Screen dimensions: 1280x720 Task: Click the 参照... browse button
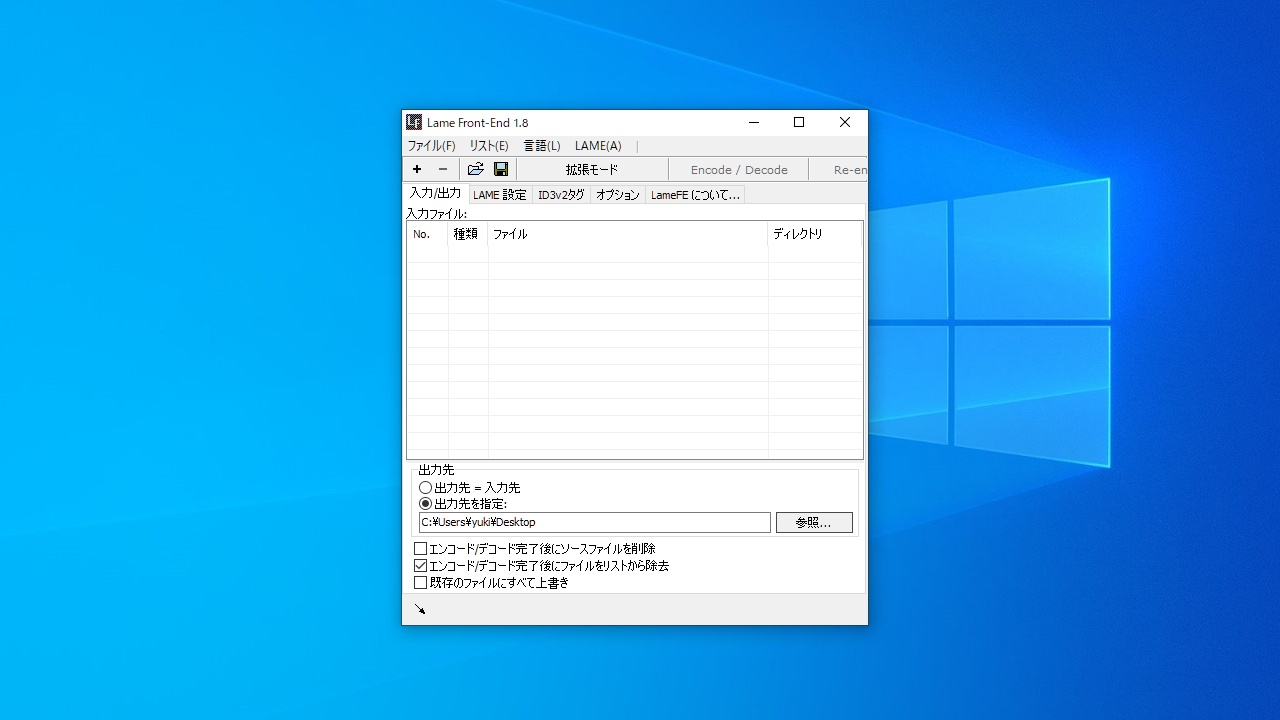(x=814, y=523)
